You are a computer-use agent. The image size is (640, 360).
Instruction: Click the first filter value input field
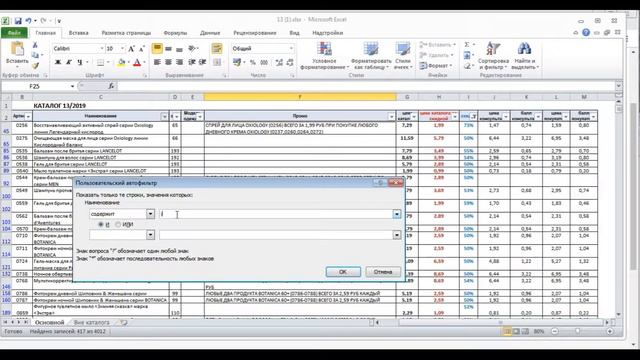click(x=276, y=214)
